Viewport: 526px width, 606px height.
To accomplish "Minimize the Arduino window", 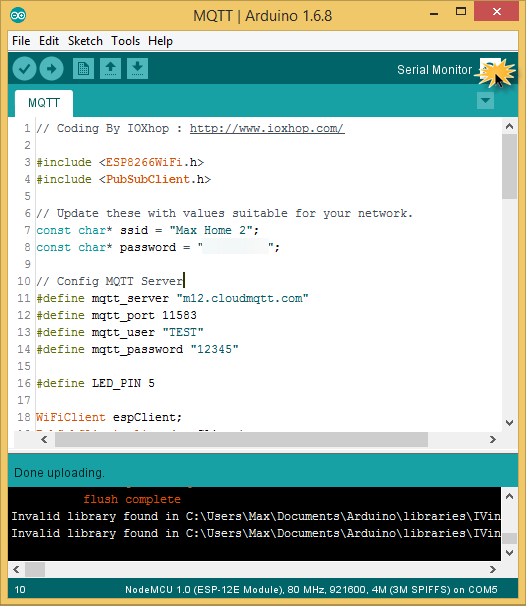I will [x=434, y=12].
